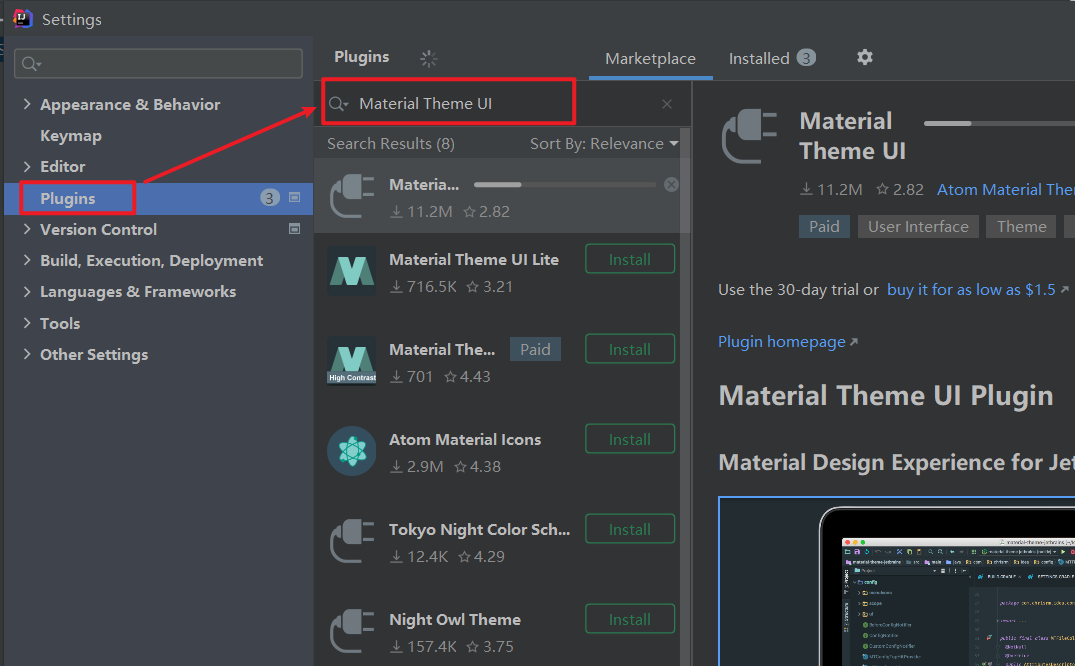Screen dimensions: 1075x666
Task: Clear the plugin search with the X icon
Action: click(666, 104)
